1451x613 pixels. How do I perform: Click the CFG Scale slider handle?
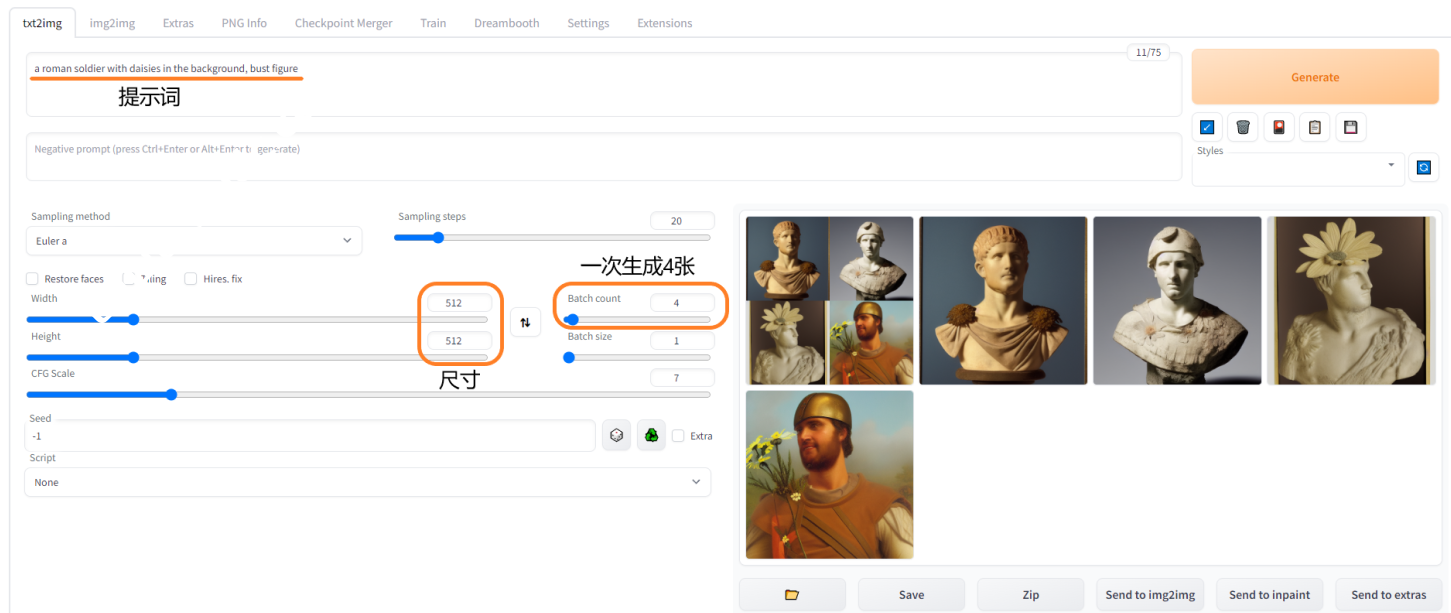click(x=171, y=395)
